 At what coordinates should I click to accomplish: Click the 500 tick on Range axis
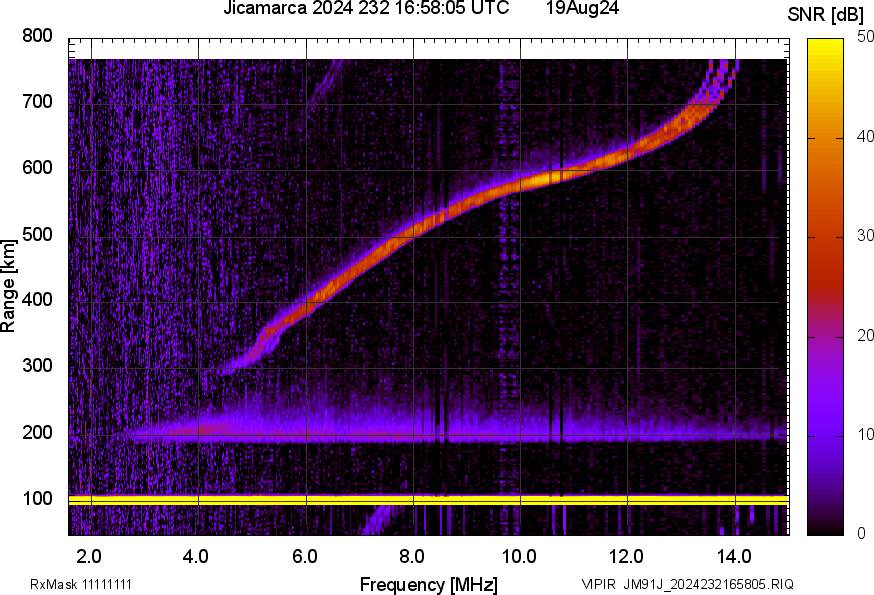click(x=39, y=235)
